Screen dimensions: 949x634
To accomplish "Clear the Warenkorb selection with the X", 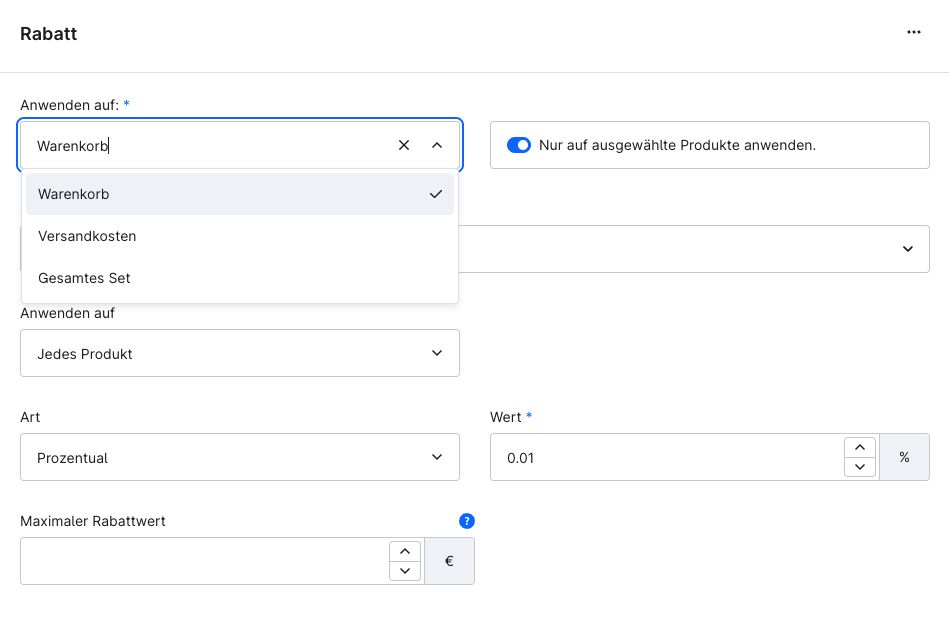I will tap(404, 145).
